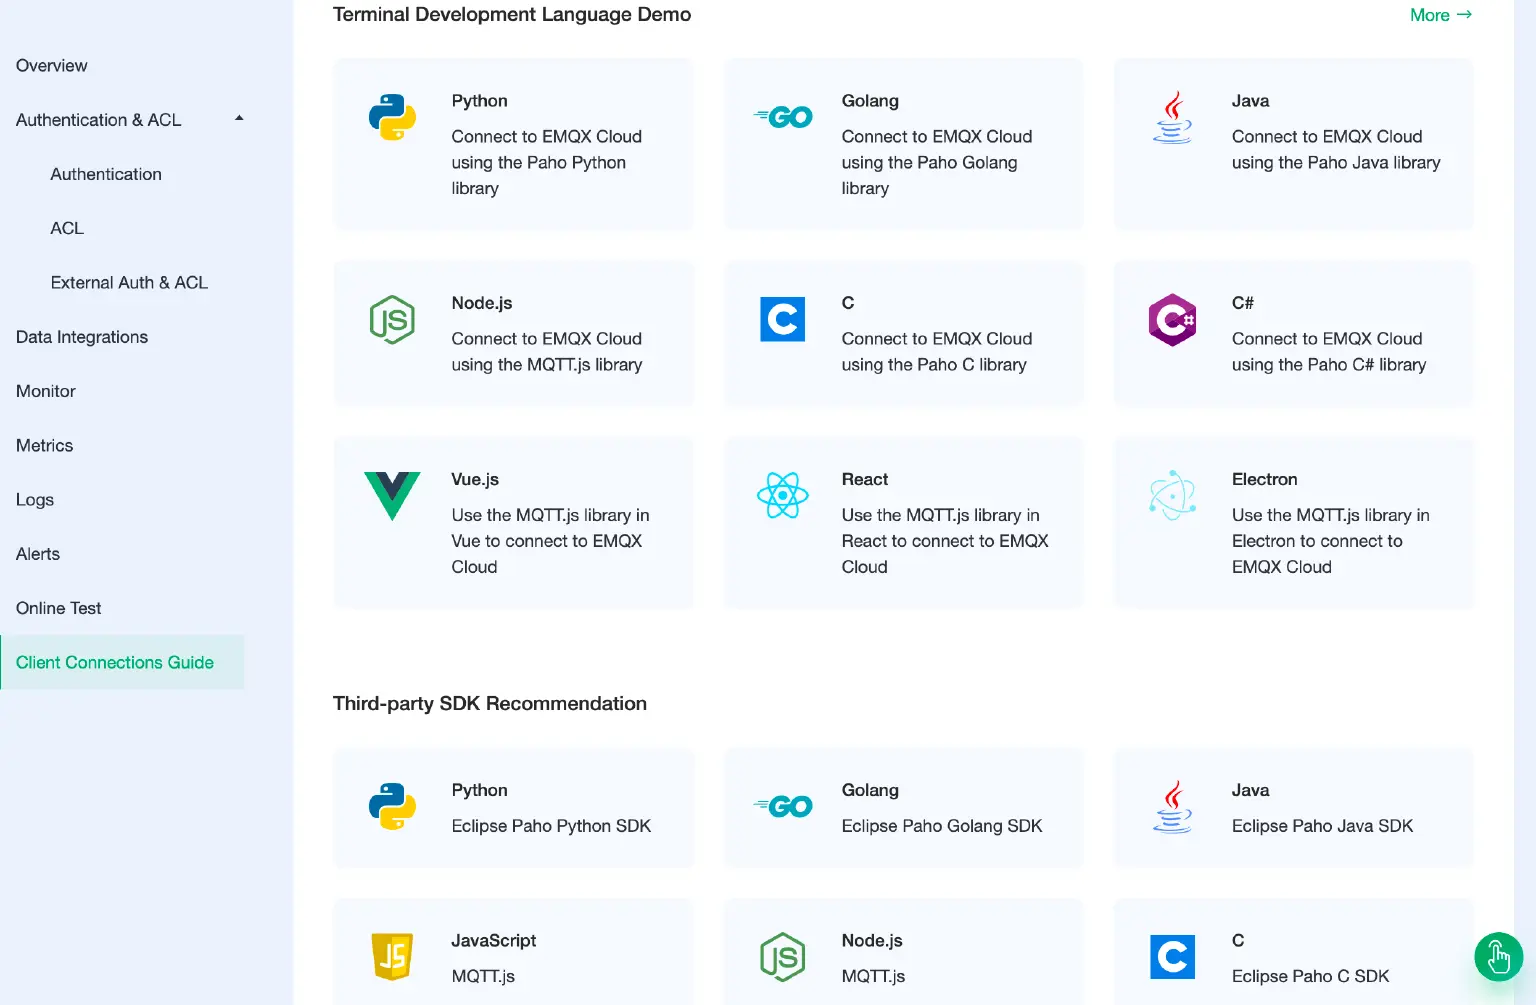Select the Electron logo icon
Image resolution: width=1536 pixels, height=1005 pixels.
[x=1172, y=495]
